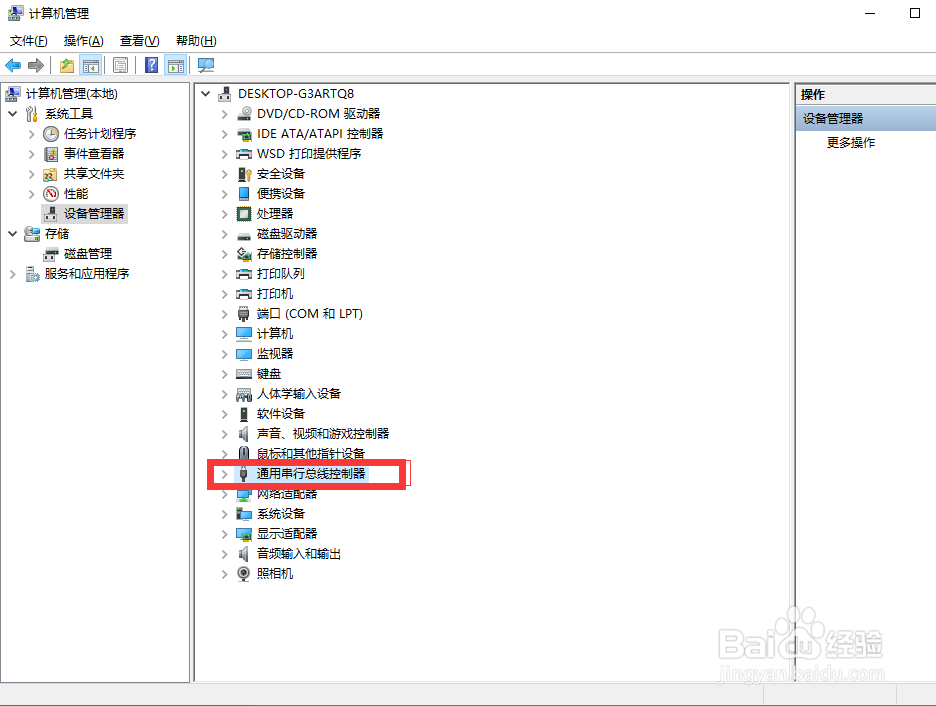
Task: Click the 键盘 keyboard icon
Action: [244, 374]
